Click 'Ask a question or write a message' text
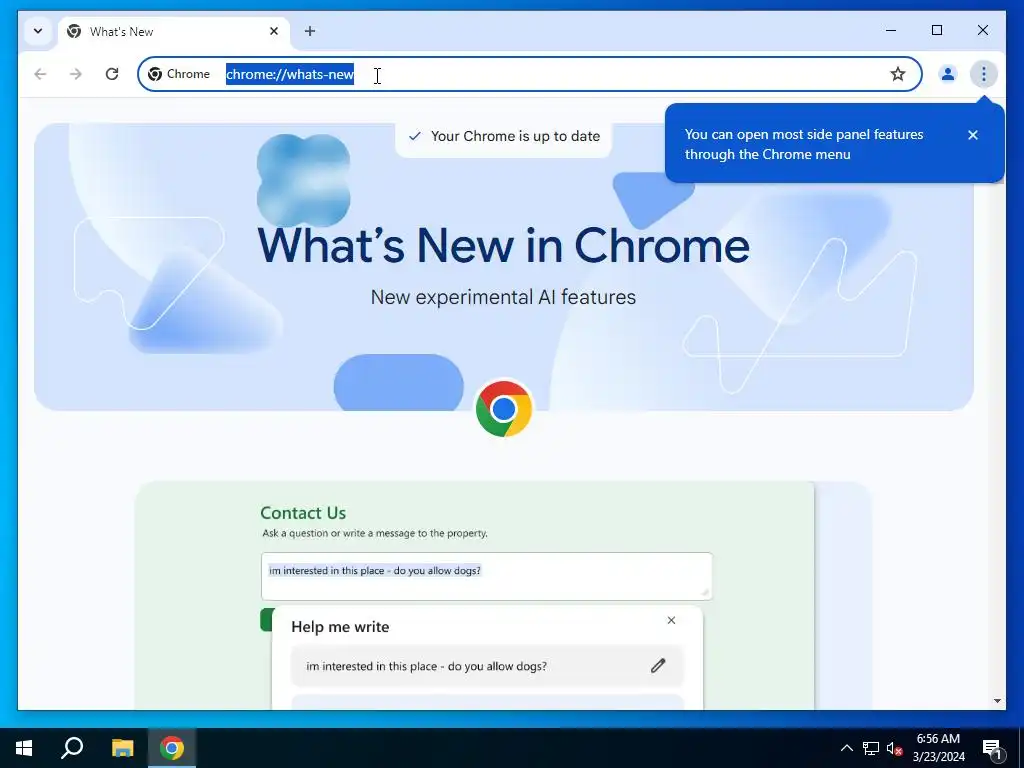Viewport: 1024px width, 768px height. click(x=375, y=533)
